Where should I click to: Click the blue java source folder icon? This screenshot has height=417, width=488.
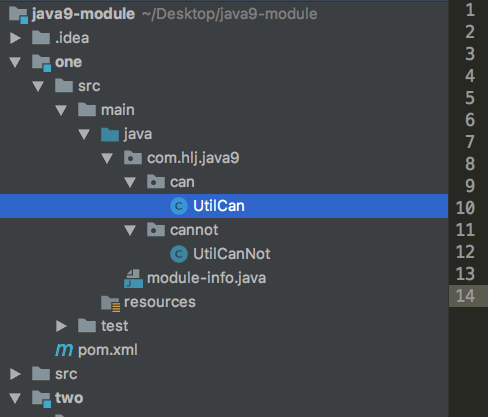click(110, 134)
